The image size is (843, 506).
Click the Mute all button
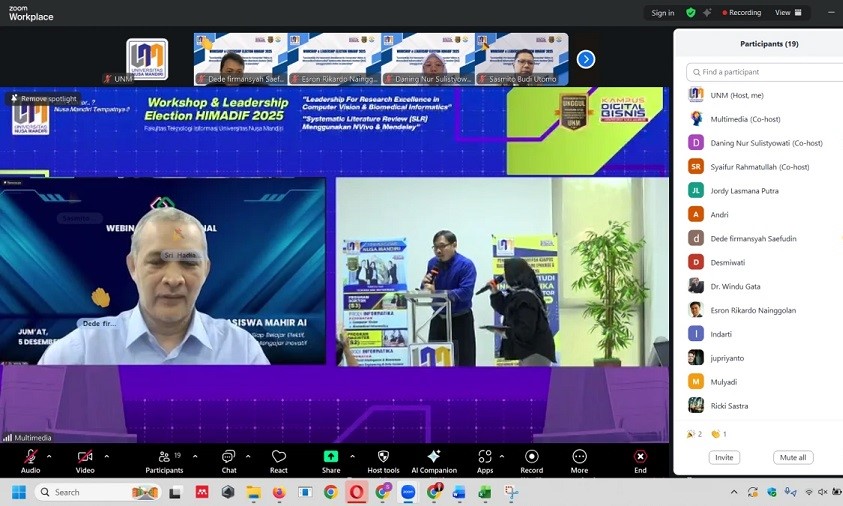pyautogui.click(x=793, y=457)
